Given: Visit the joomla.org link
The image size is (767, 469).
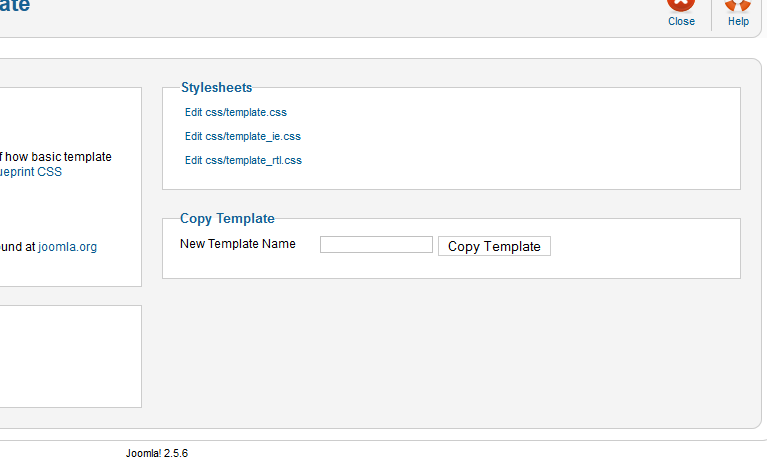Looking at the screenshot, I should 68,247.
